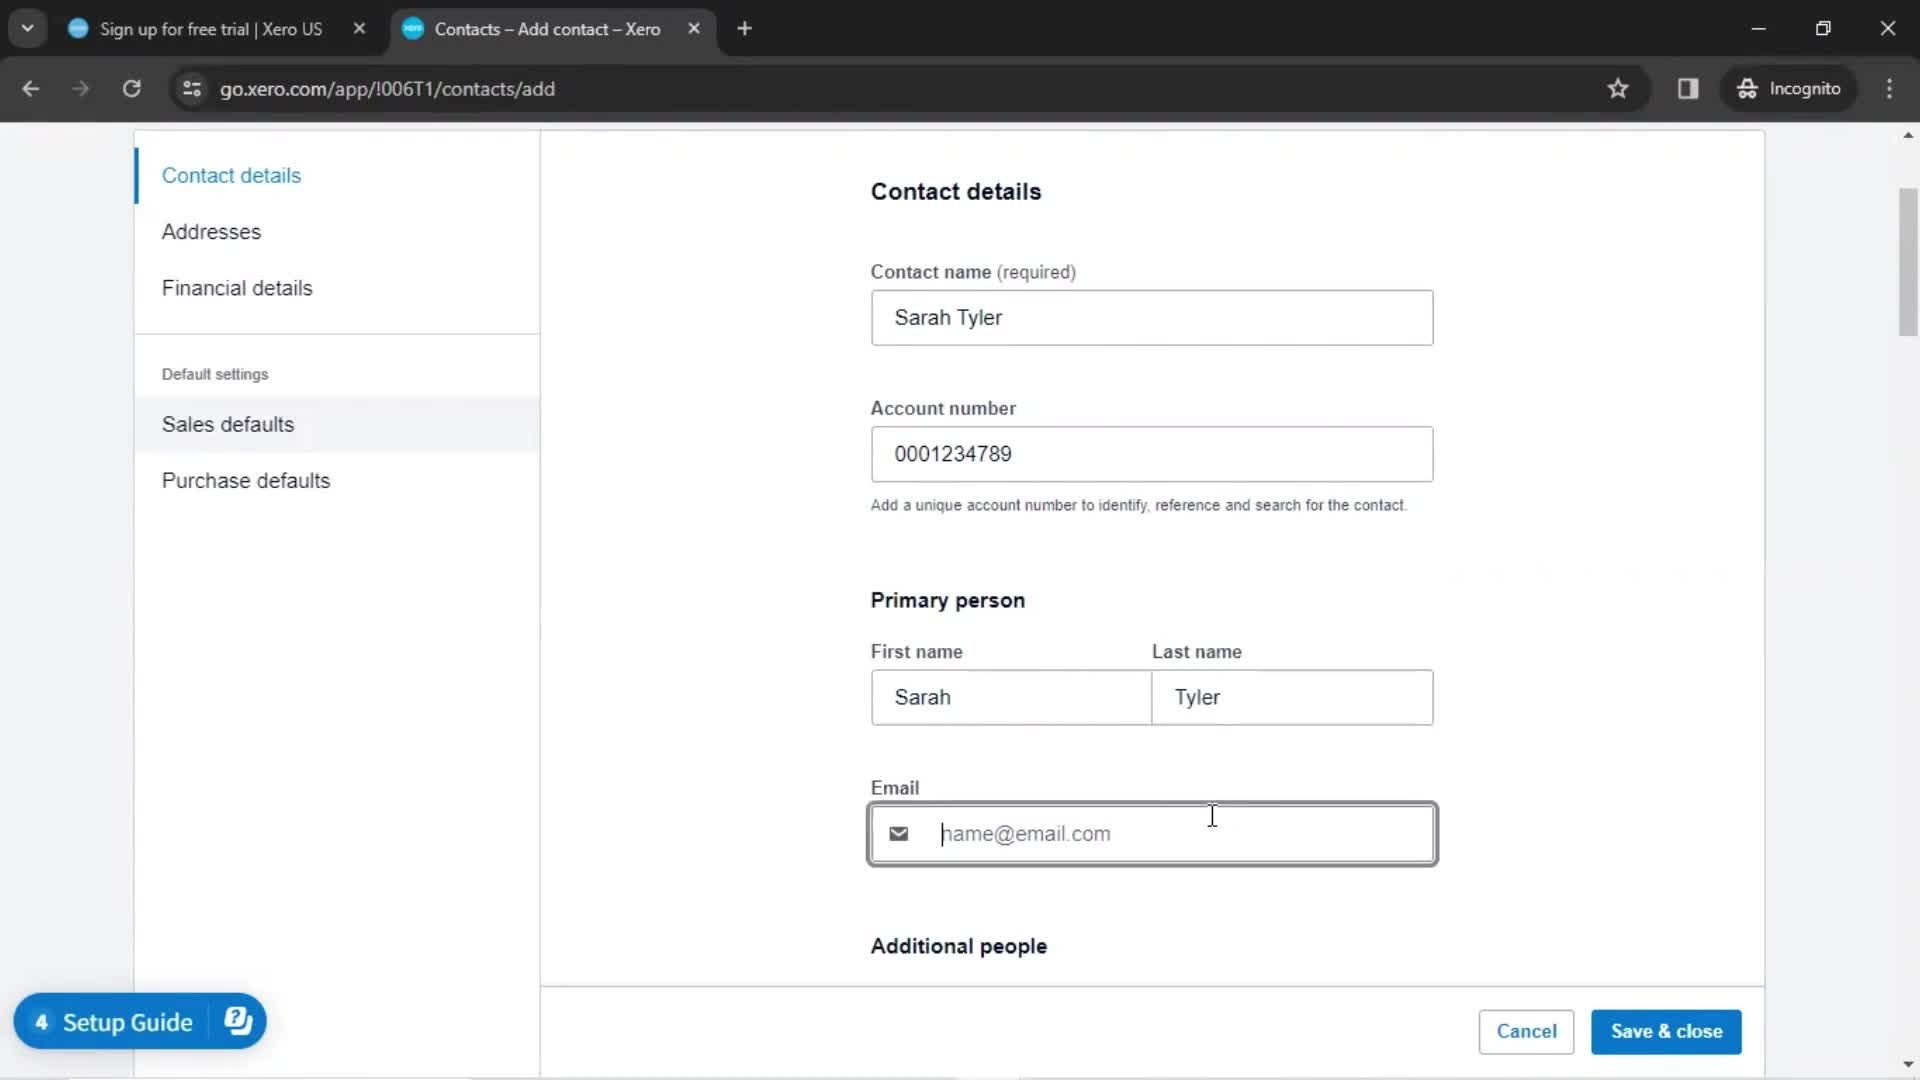Open site information icon in address bar
This screenshot has width=1920, height=1080.
tap(192, 89)
